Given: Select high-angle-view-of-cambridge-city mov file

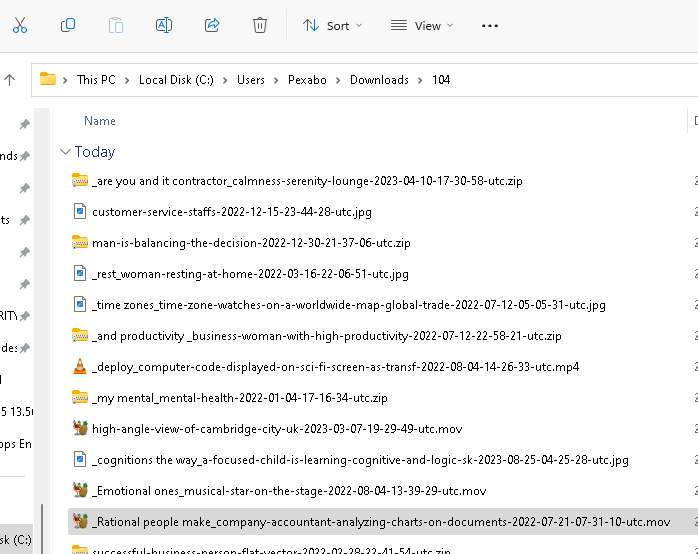Looking at the screenshot, I should 277,429.
